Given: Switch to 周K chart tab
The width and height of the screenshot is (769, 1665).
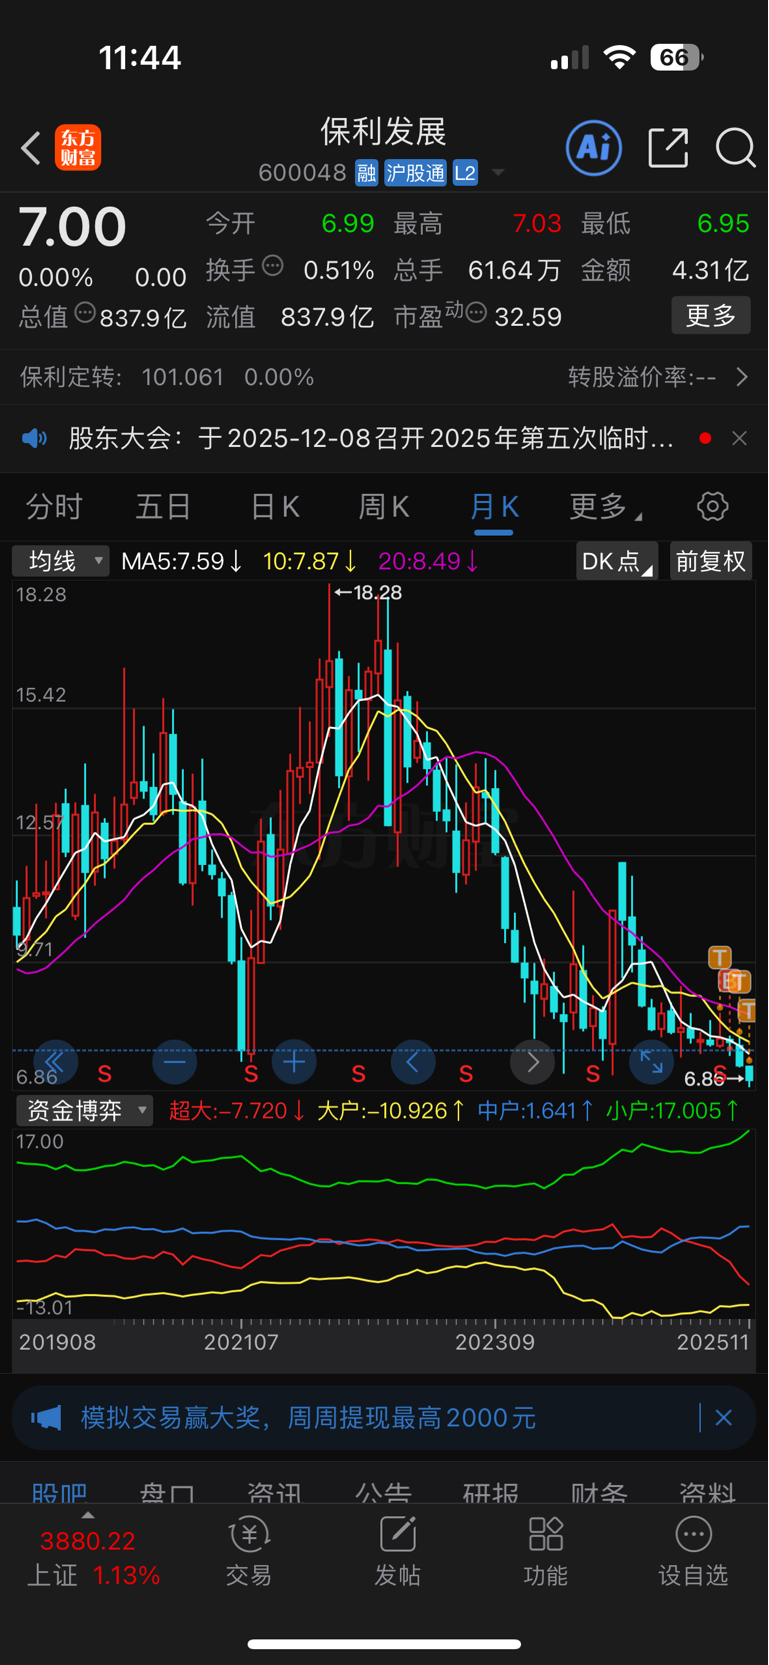Looking at the screenshot, I should 384,507.
